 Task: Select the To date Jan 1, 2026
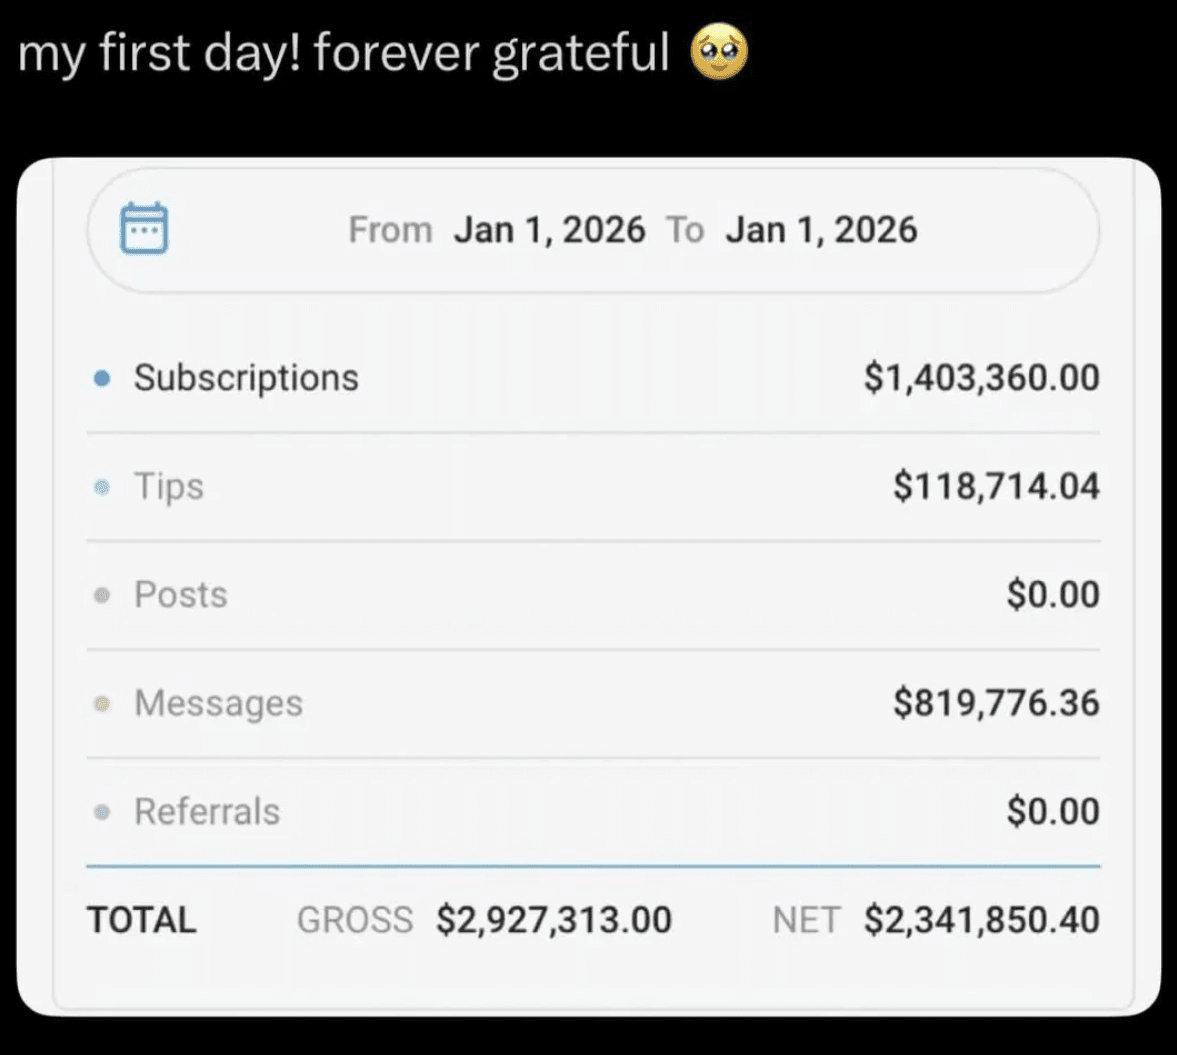821,230
